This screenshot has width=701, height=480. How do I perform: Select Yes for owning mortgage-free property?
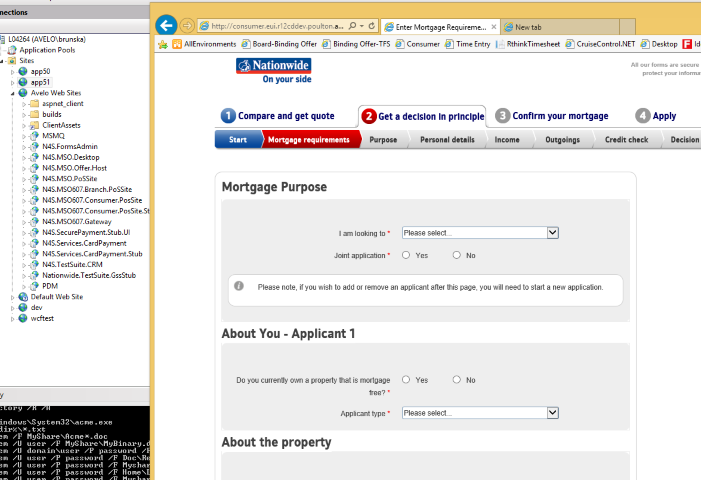point(406,380)
